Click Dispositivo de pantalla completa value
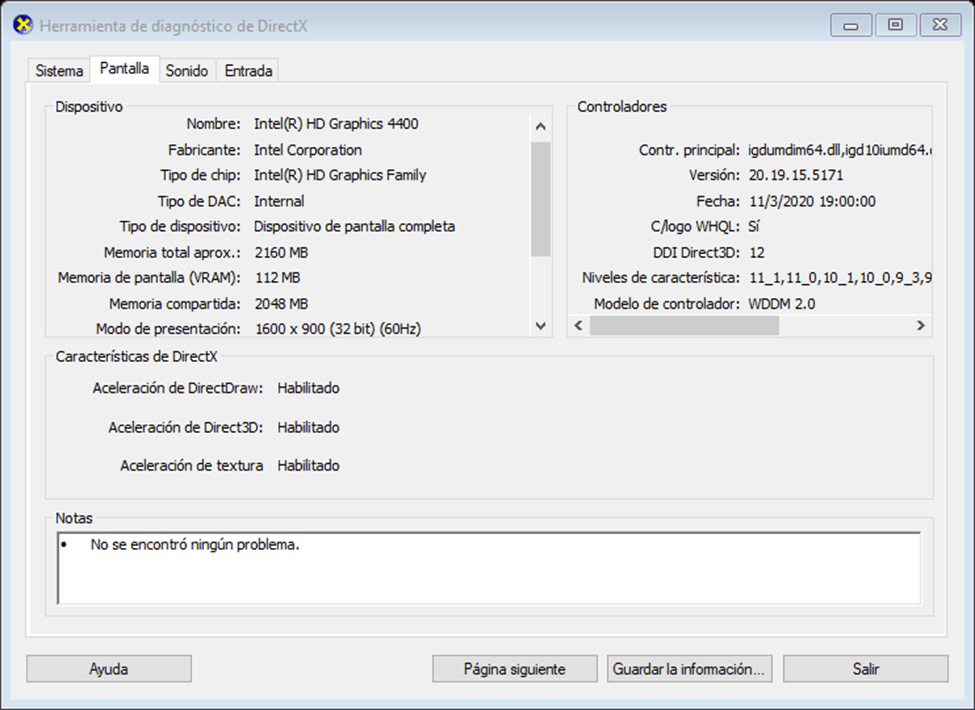975x710 pixels. click(354, 226)
